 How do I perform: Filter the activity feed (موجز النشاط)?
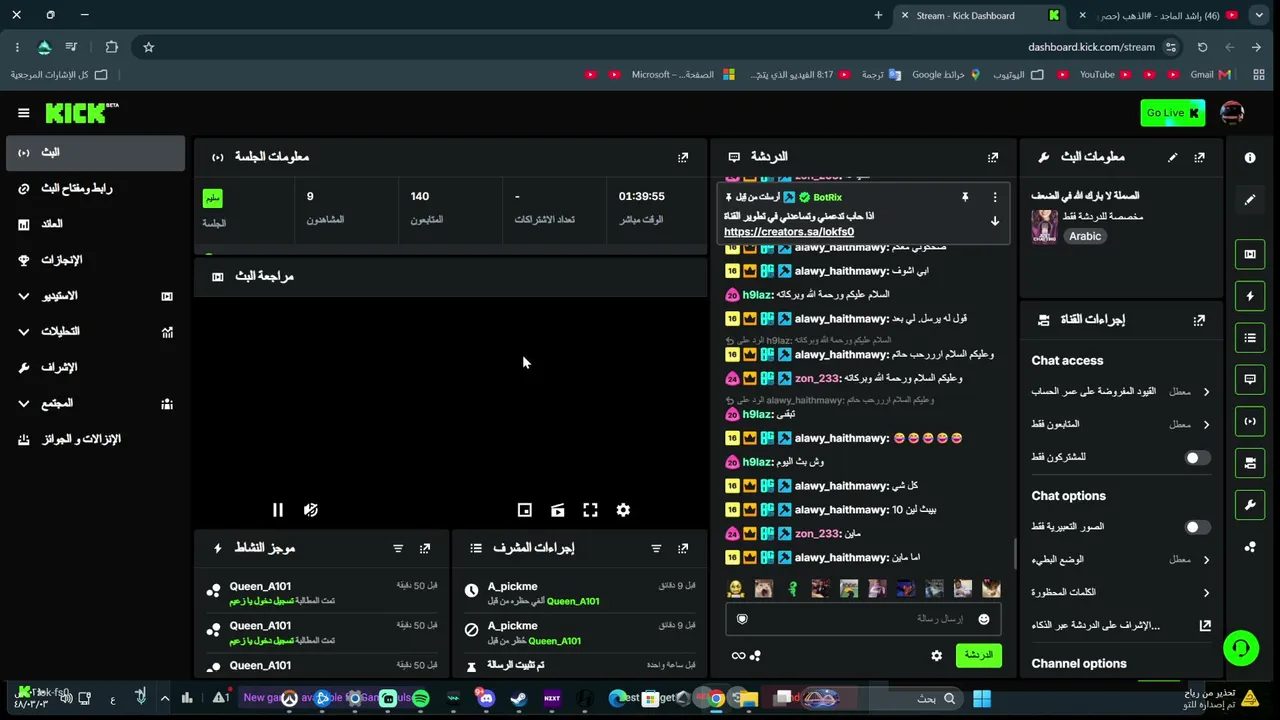pyautogui.click(x=398, y=548)
